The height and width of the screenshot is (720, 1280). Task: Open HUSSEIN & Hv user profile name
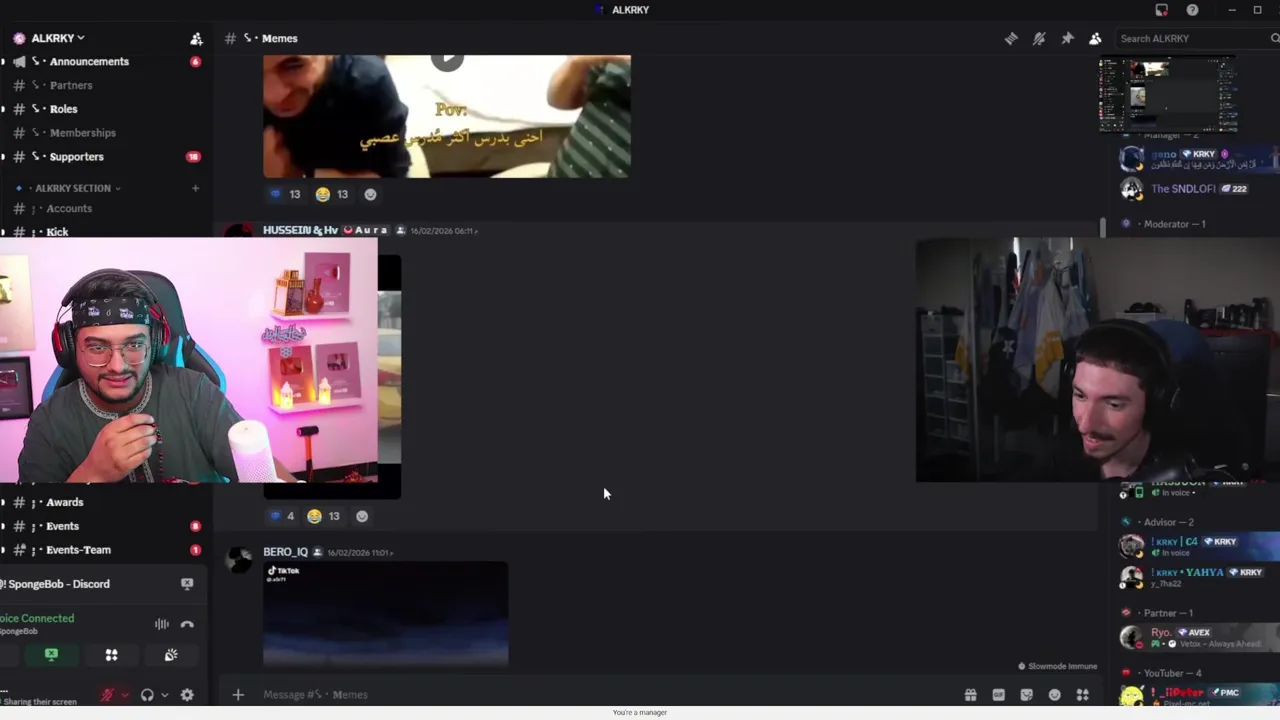[x=300, y=230]
